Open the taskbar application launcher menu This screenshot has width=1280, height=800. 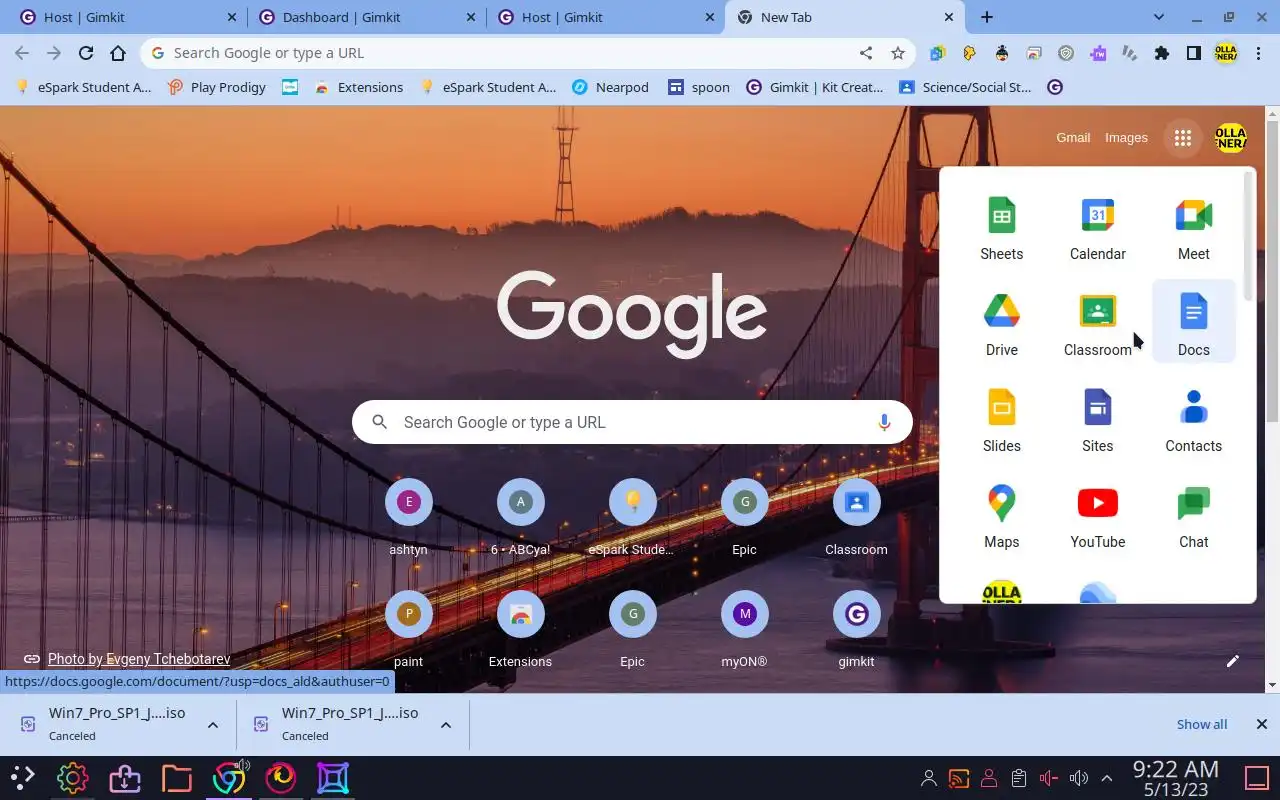coord(22,778)
